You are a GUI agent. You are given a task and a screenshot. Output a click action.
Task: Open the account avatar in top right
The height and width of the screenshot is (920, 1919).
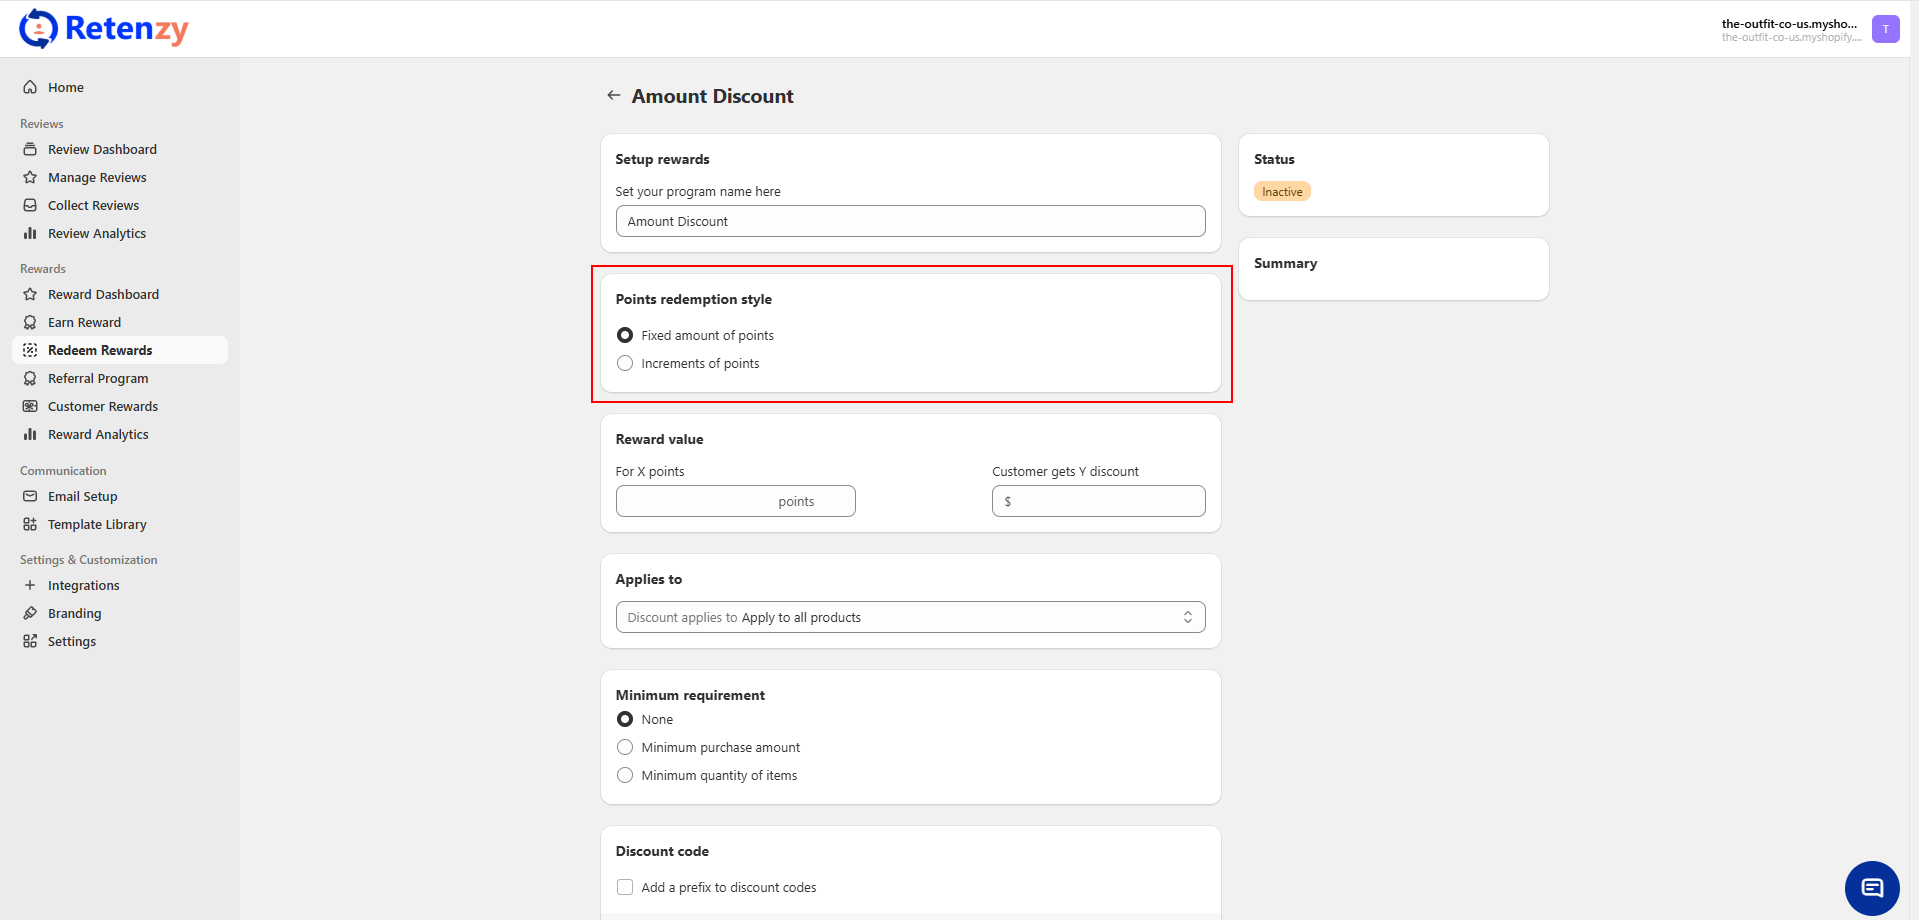1885,30
